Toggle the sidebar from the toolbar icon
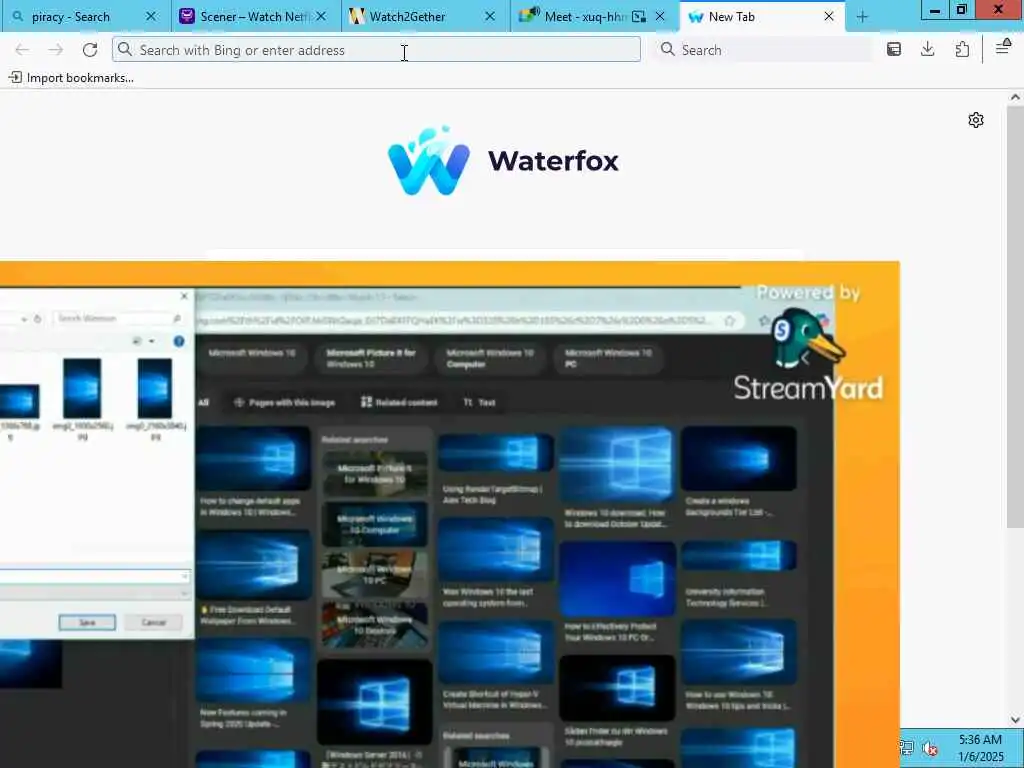 click(893, 50)
